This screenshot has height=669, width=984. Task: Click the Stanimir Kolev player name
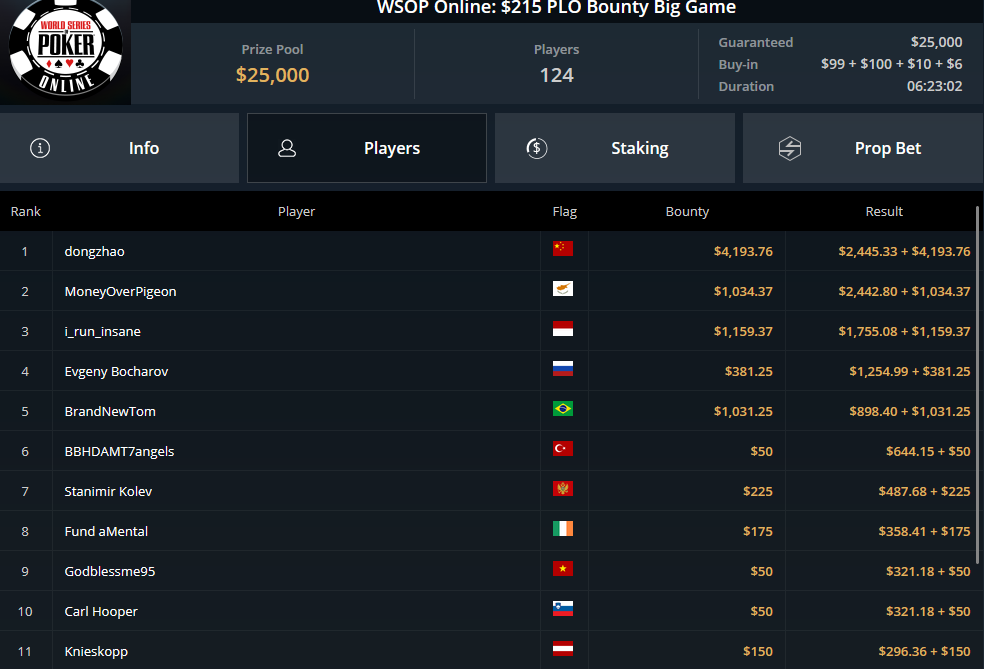tap(108, 491)
